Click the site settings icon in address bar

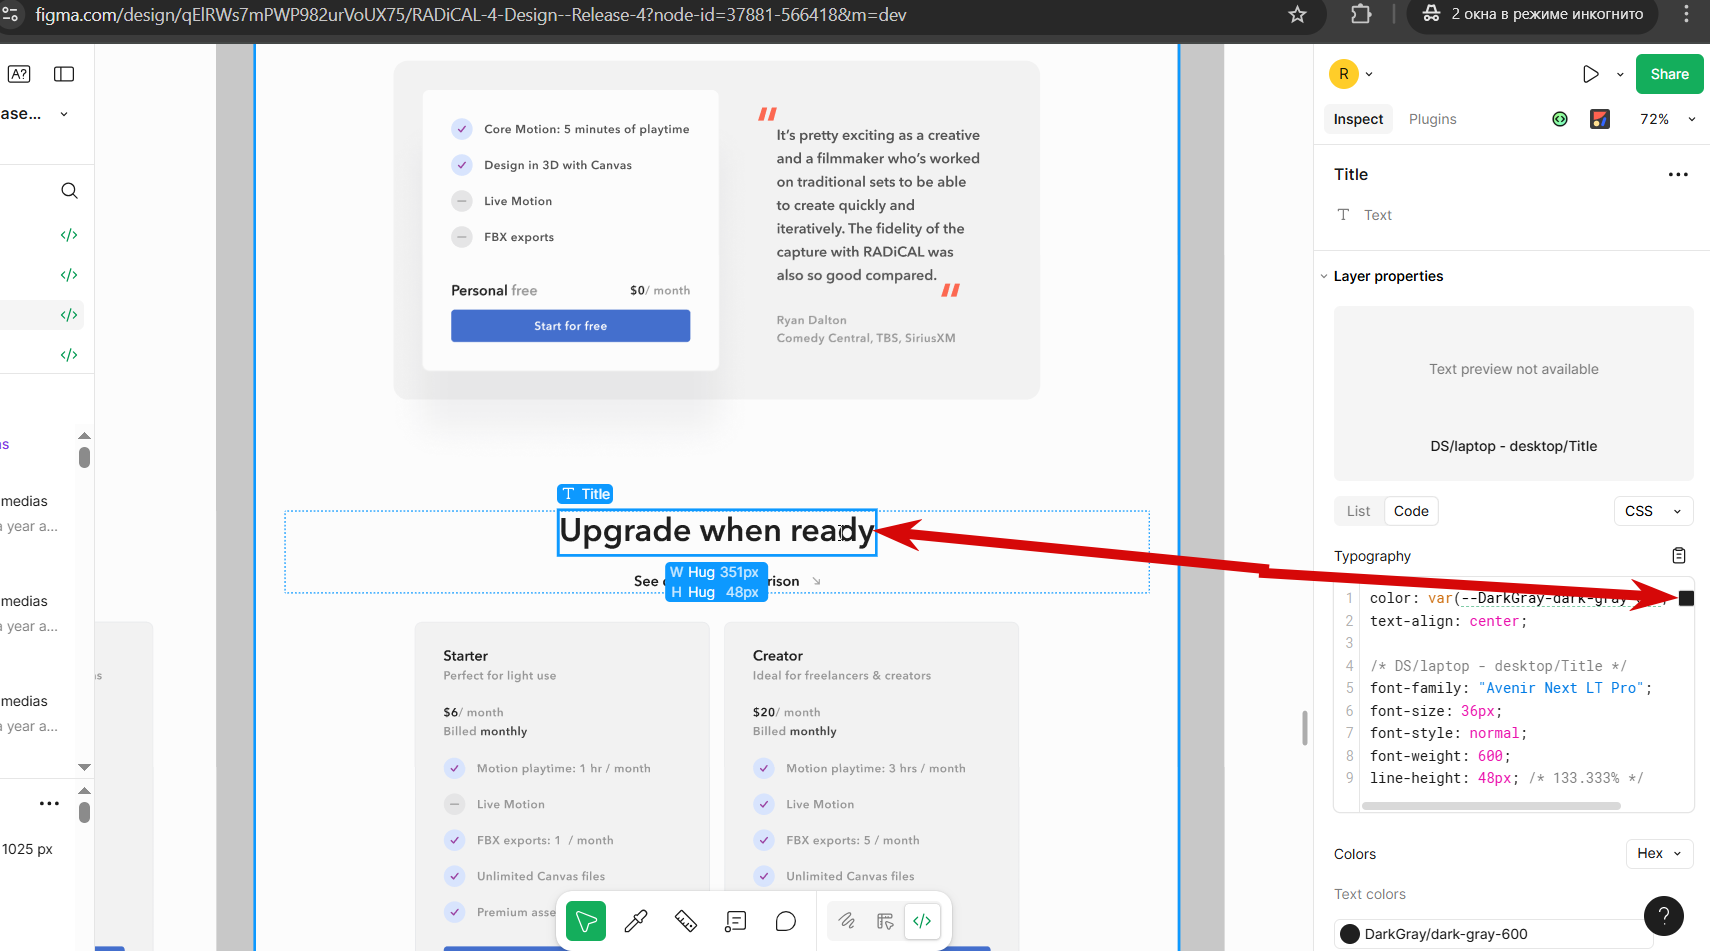coord(9,14)
